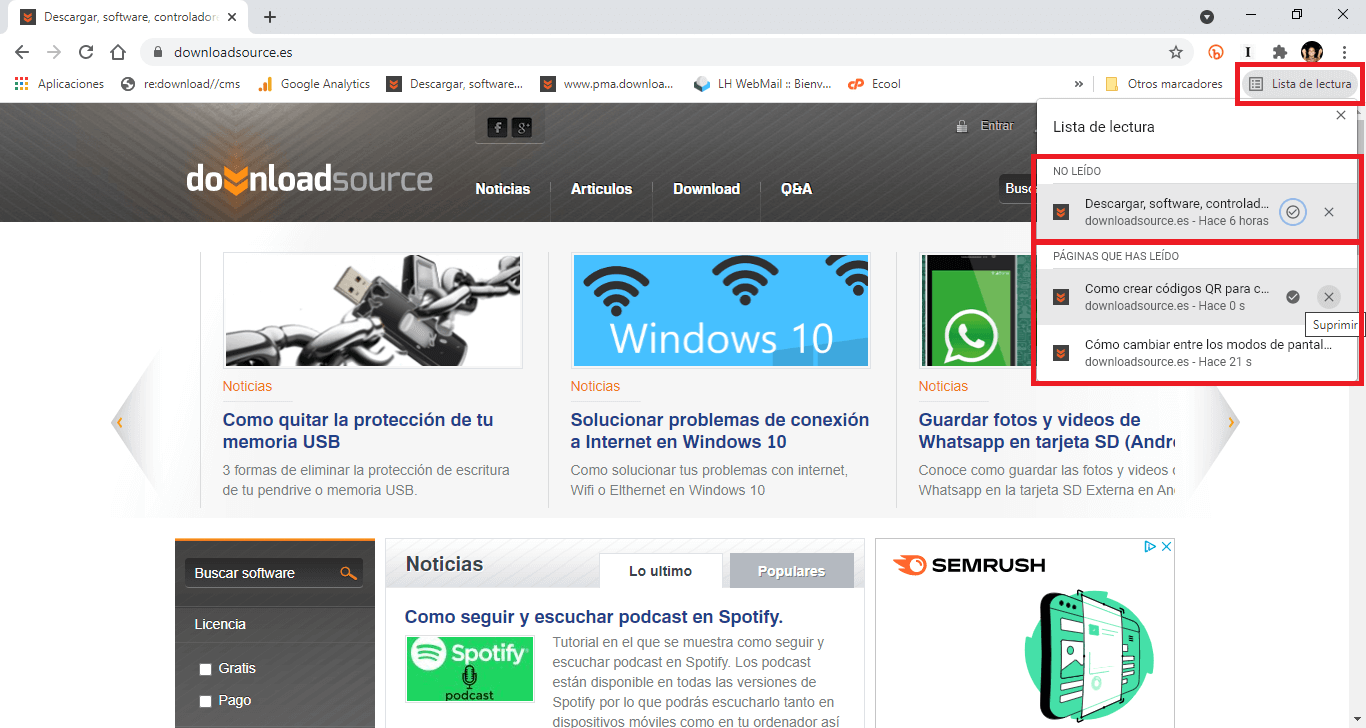Show next slide in carousel
Image resolution: width=1366 pixels, height=728 pixels.
1231,422
